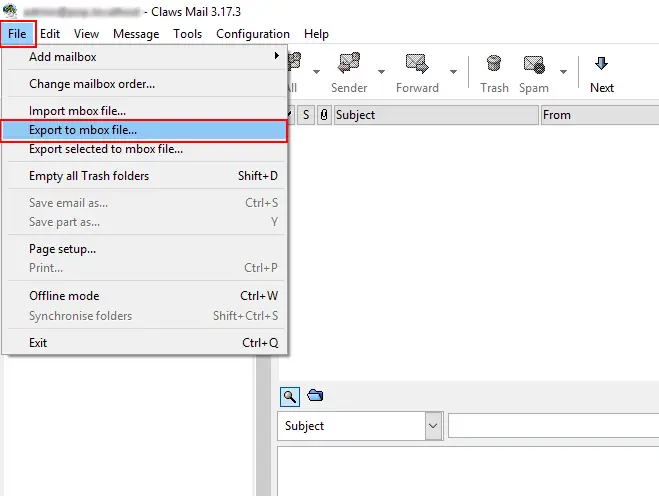
Task: Choose Page setup...
Action: 145,249
